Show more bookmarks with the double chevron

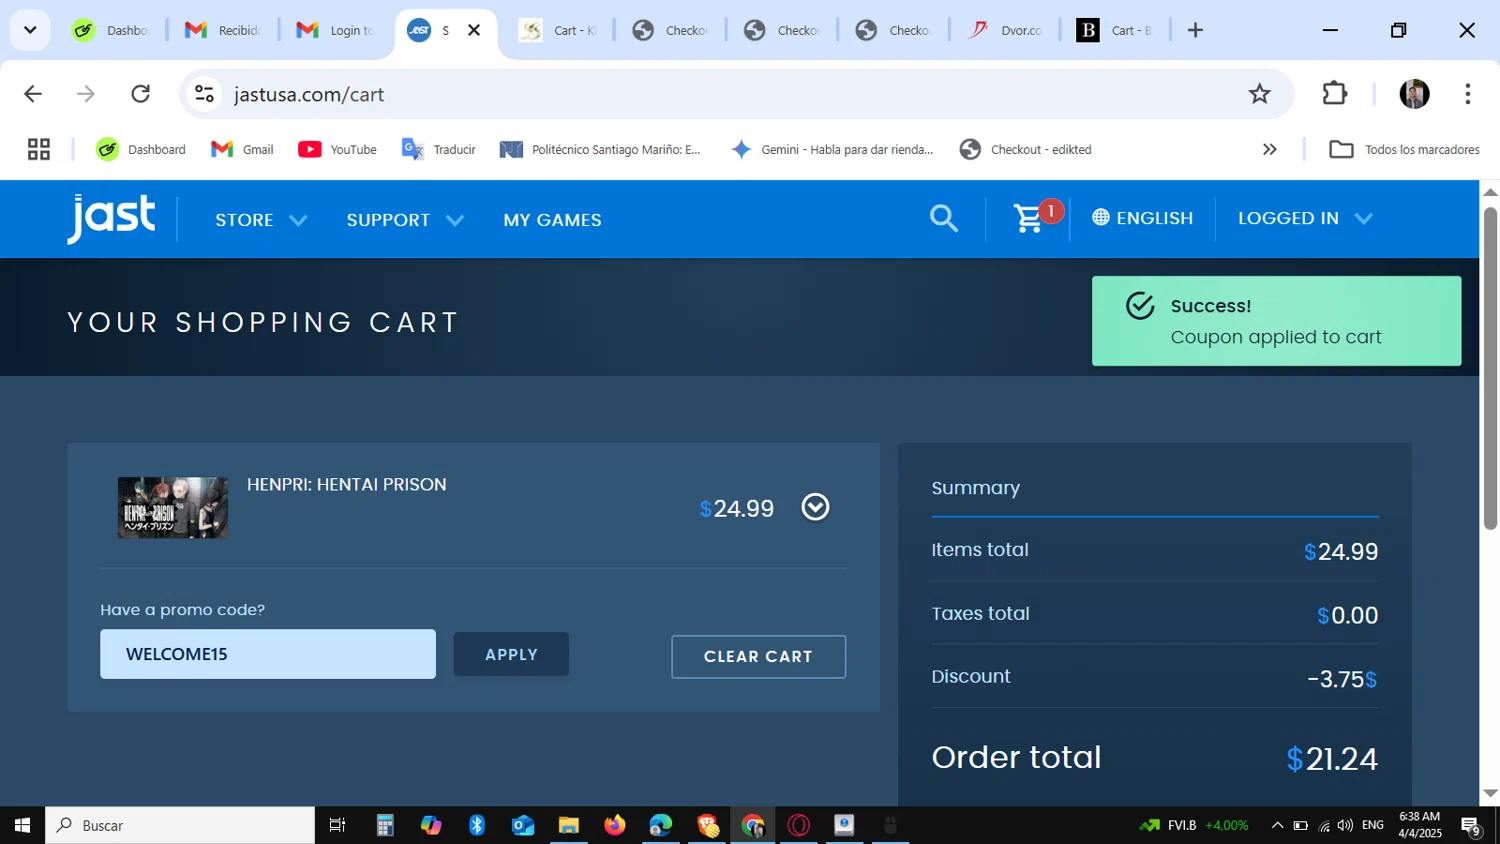point(1269,149)
